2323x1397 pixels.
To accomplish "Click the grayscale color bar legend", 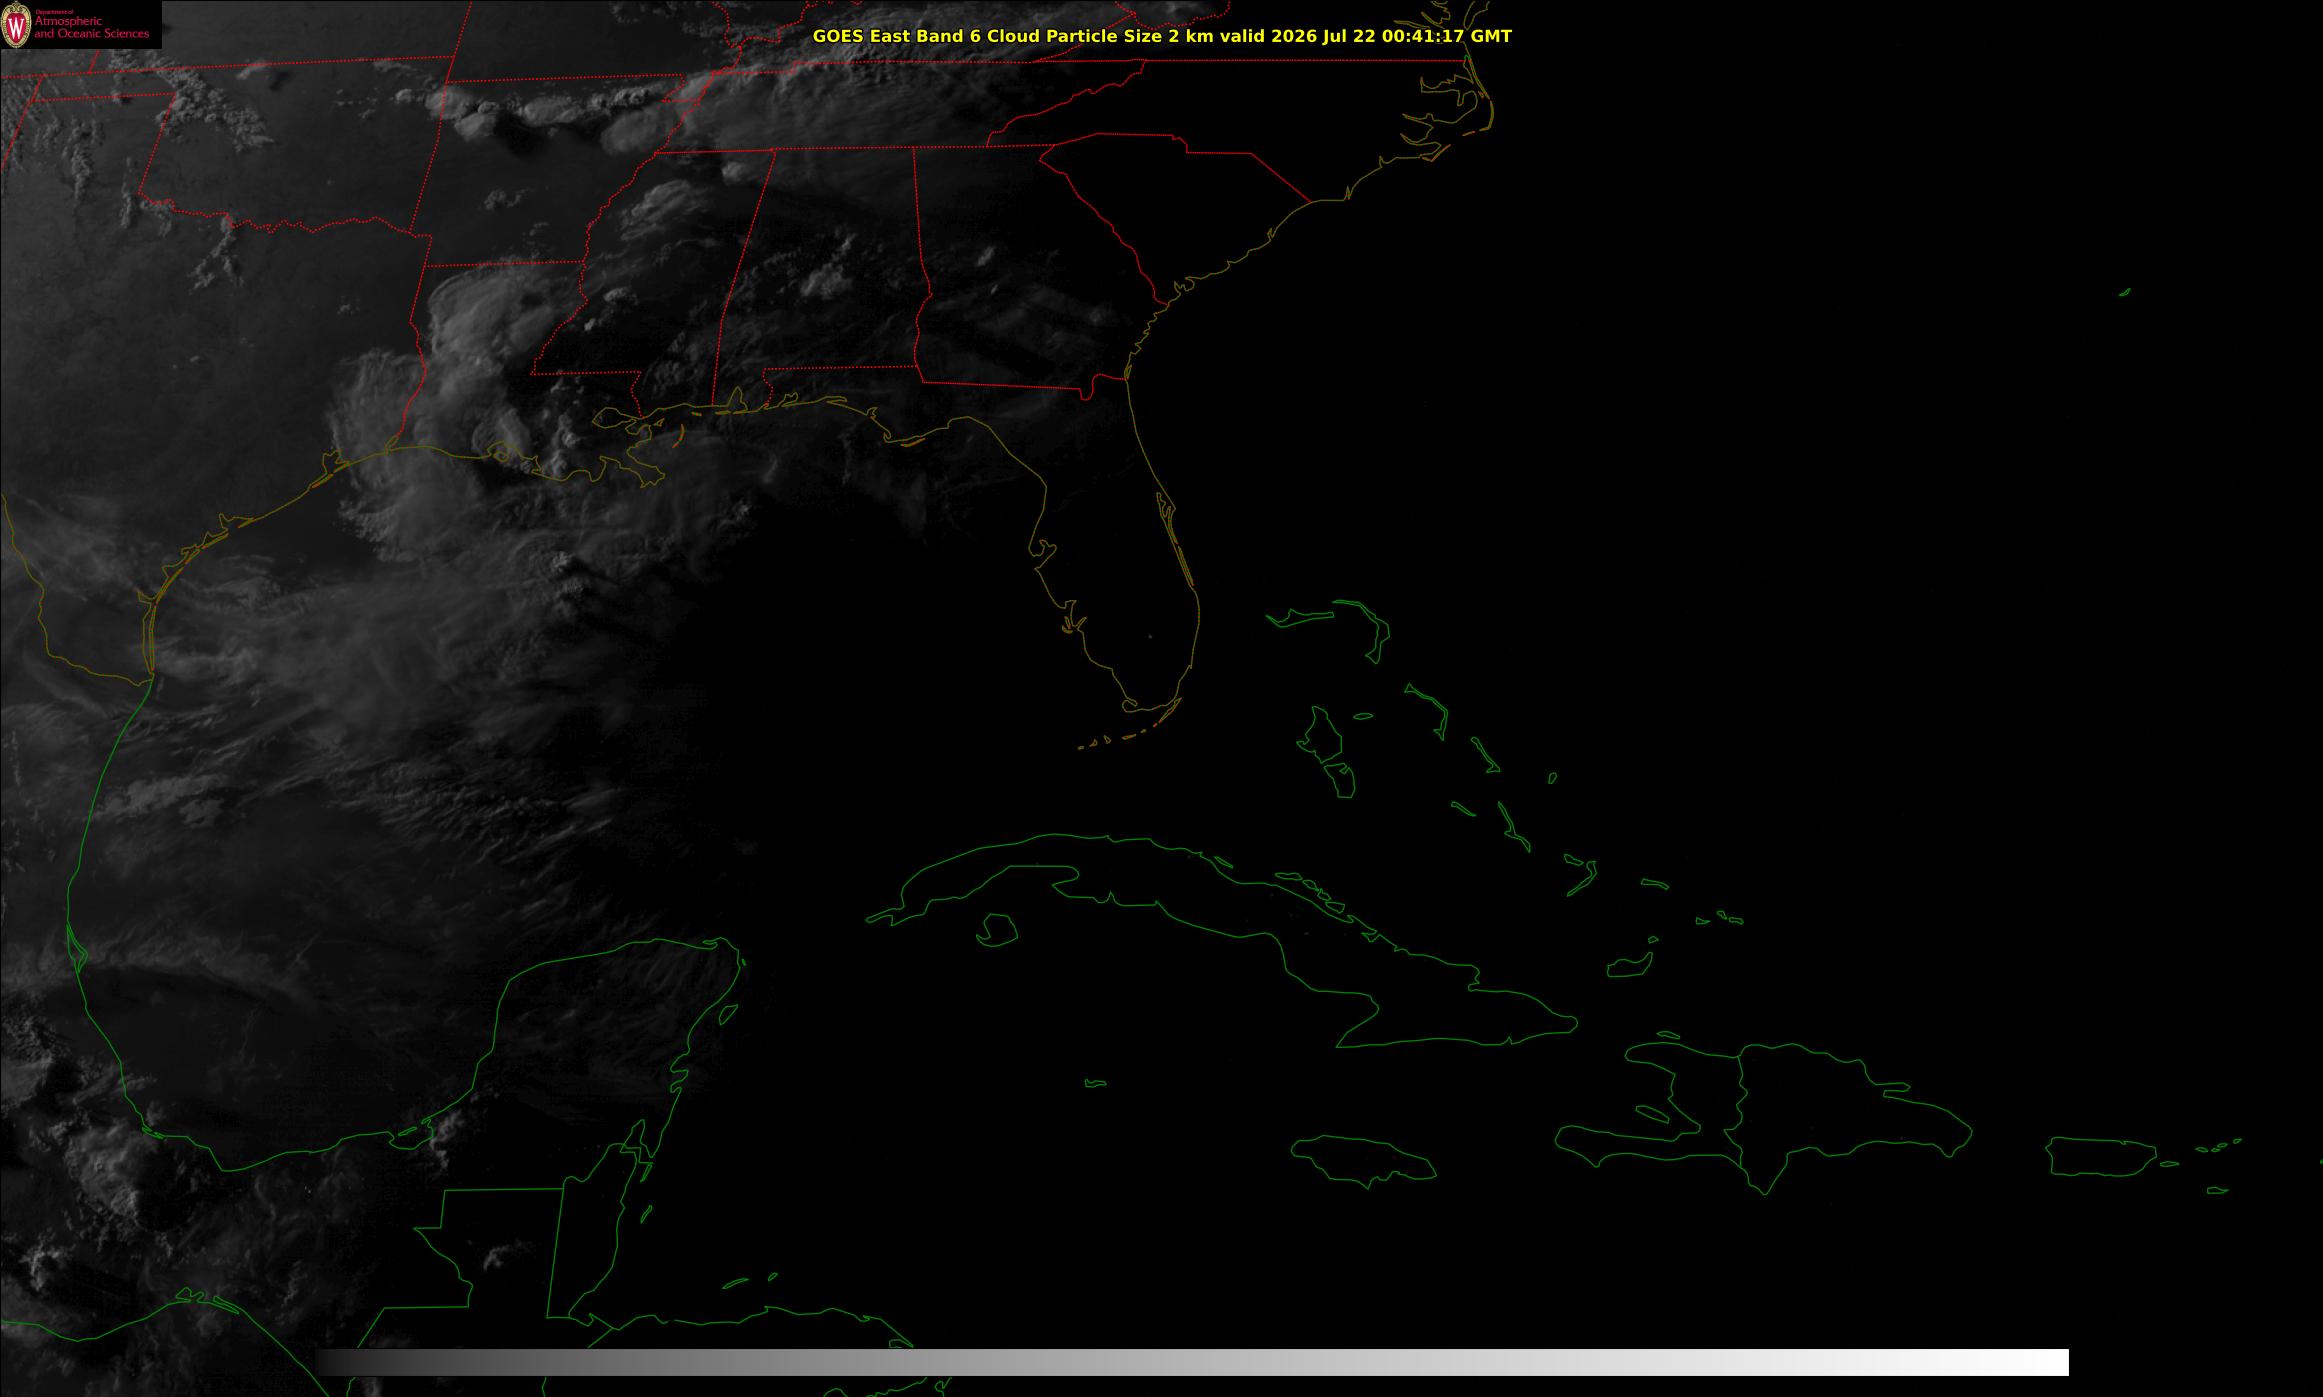I will (x=1192, y=1362).
